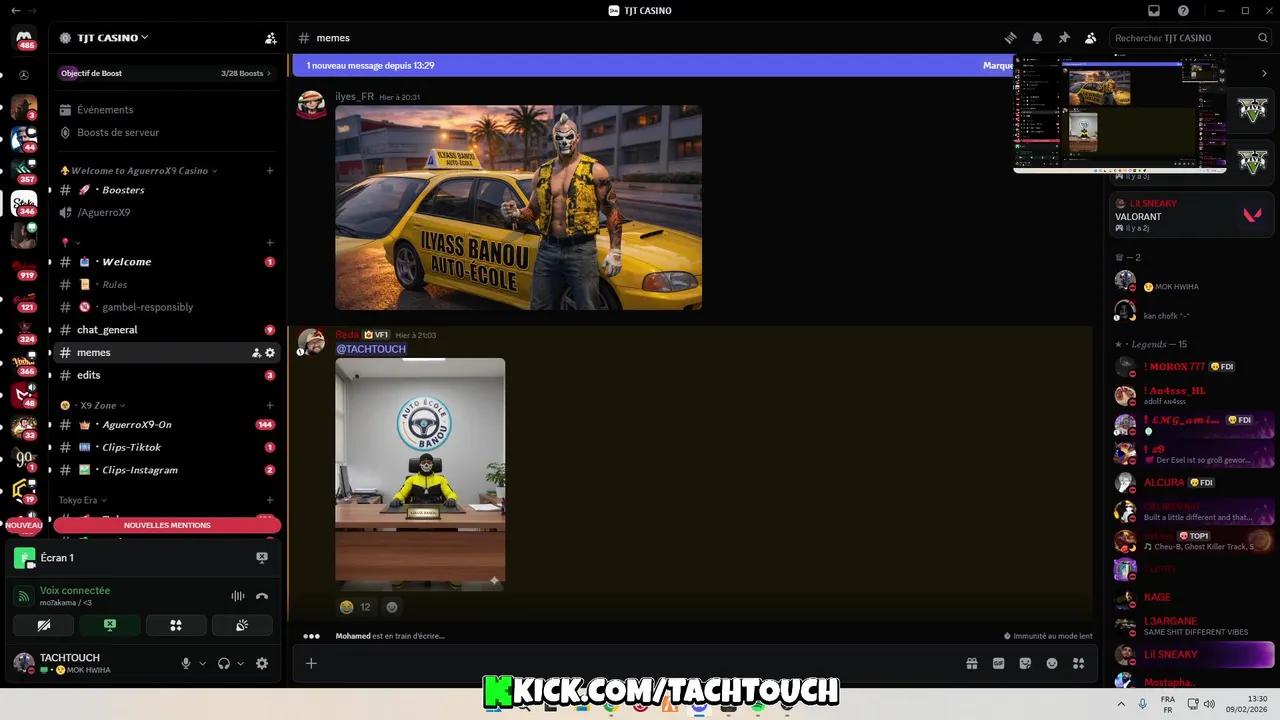The height and width of the screenshot is (720, 1280).
Task: Open gambel-responsibly channel
Action: (x=165, y=307)
